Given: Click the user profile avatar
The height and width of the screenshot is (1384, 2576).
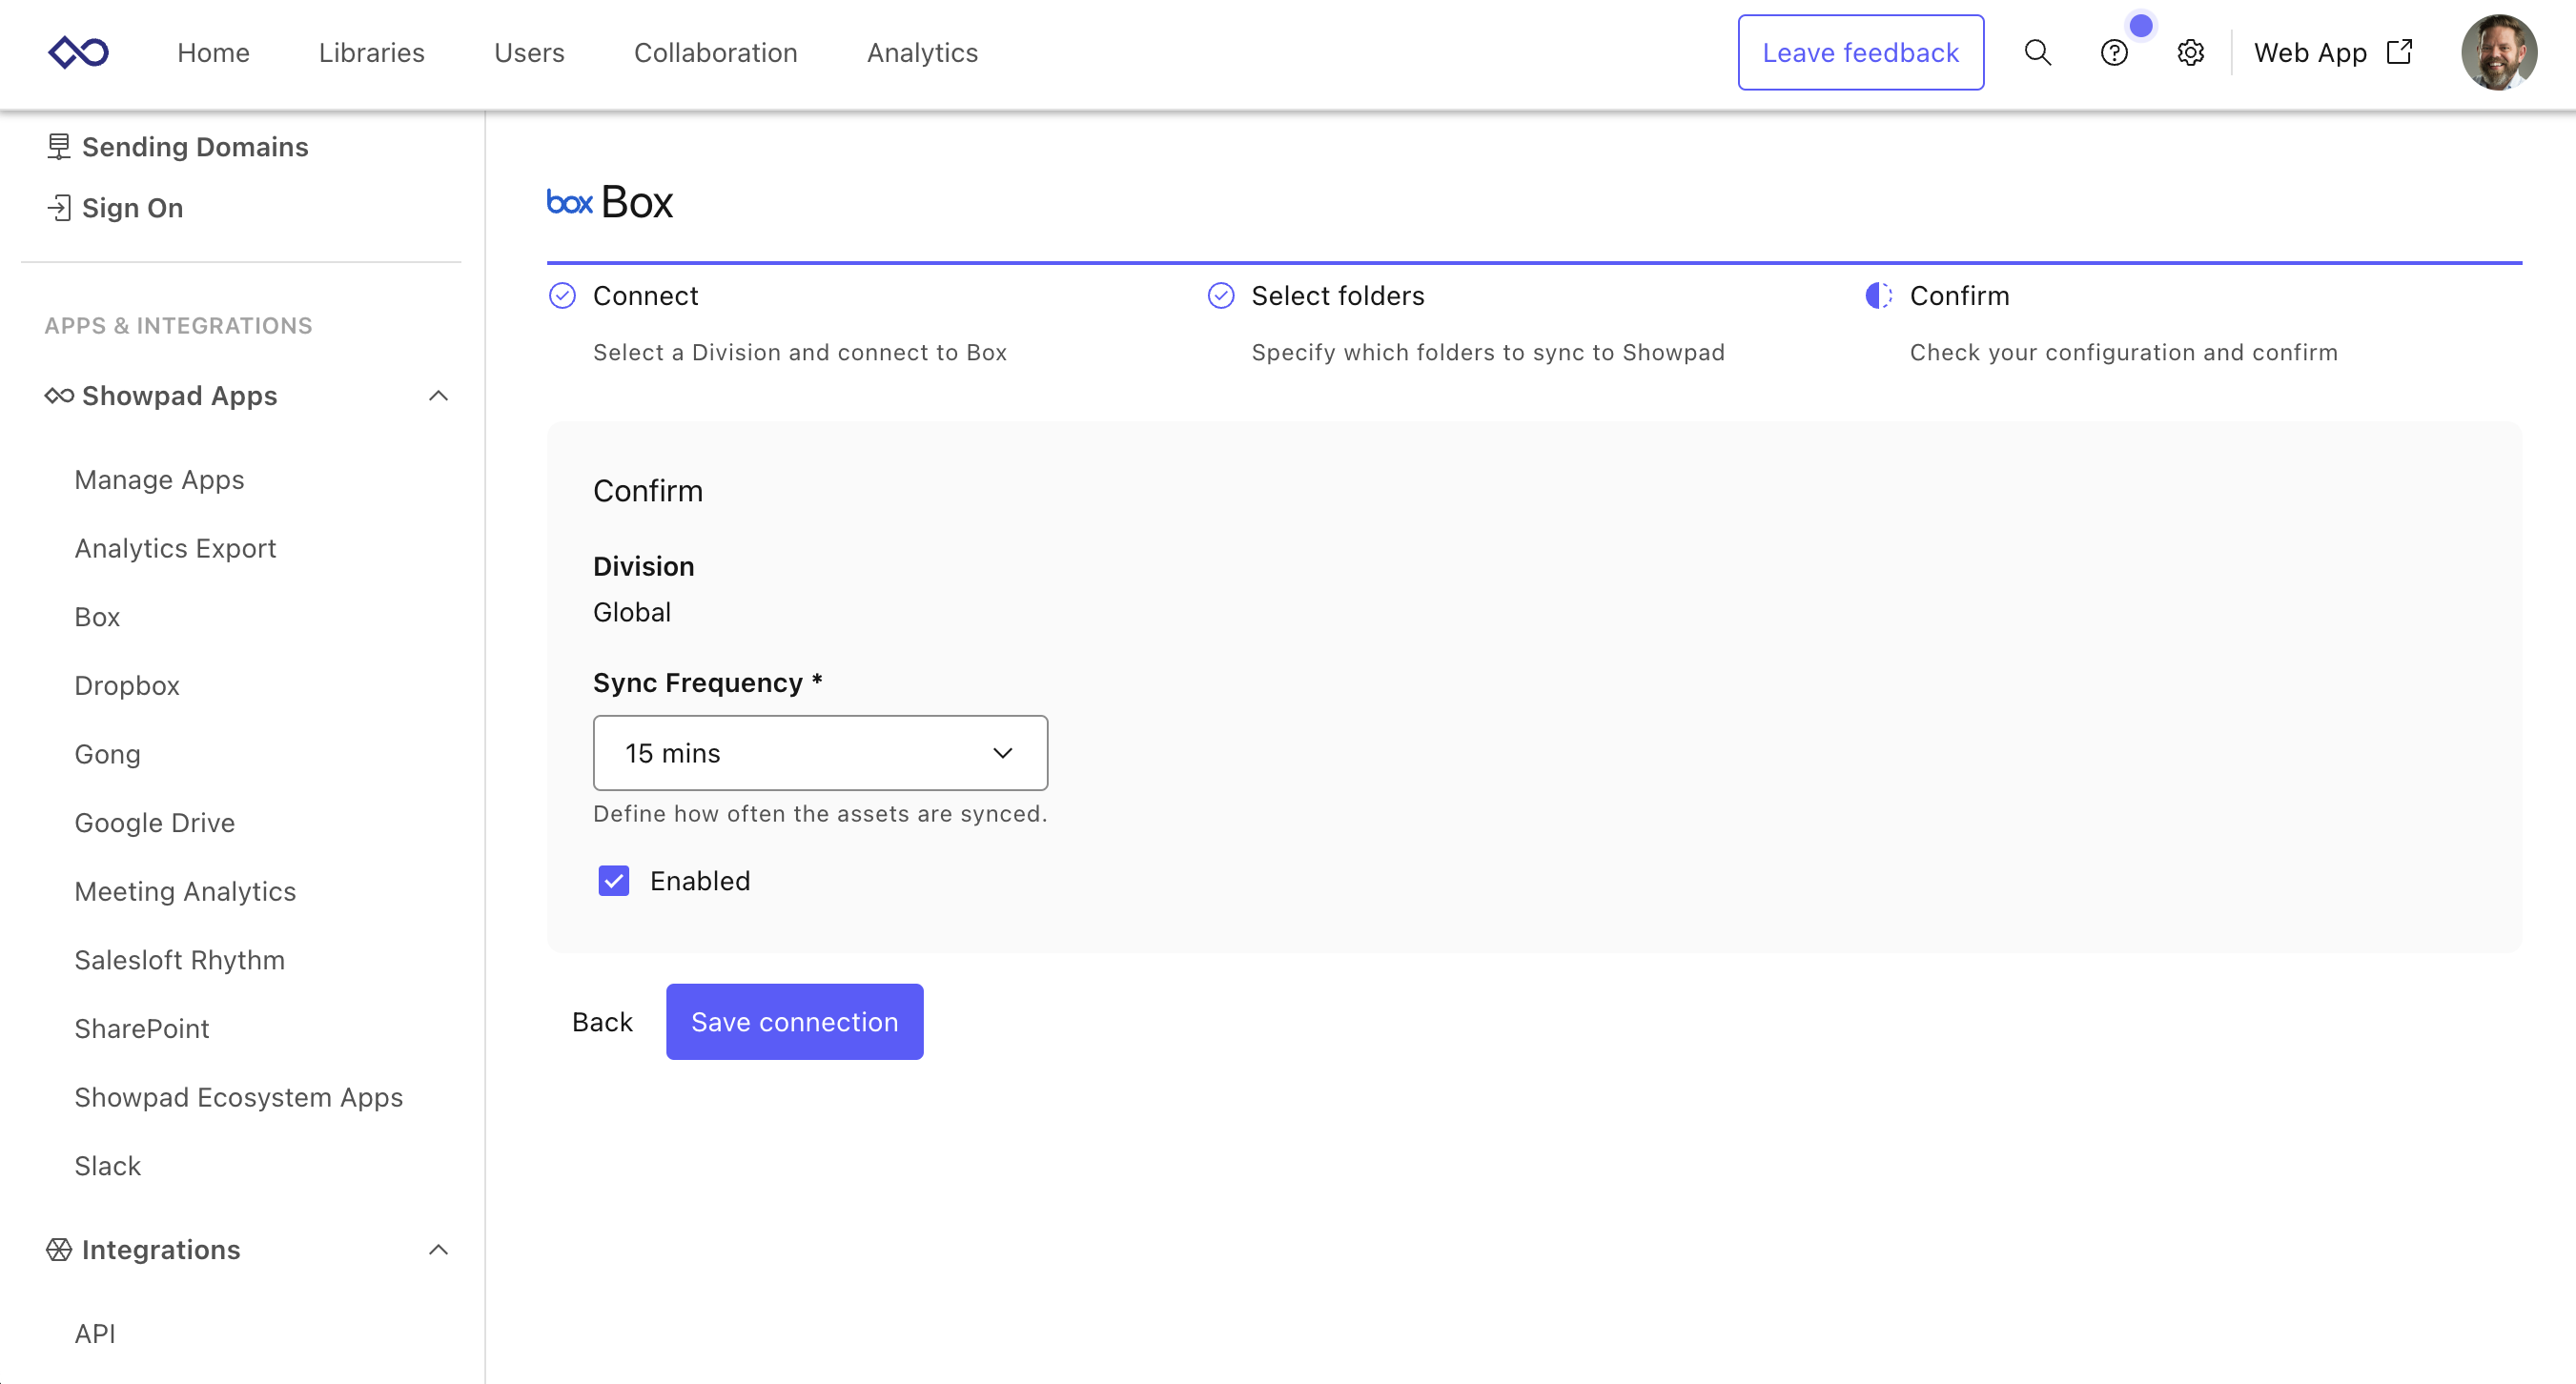Looking at the screenshot, I should [2497, 52].
